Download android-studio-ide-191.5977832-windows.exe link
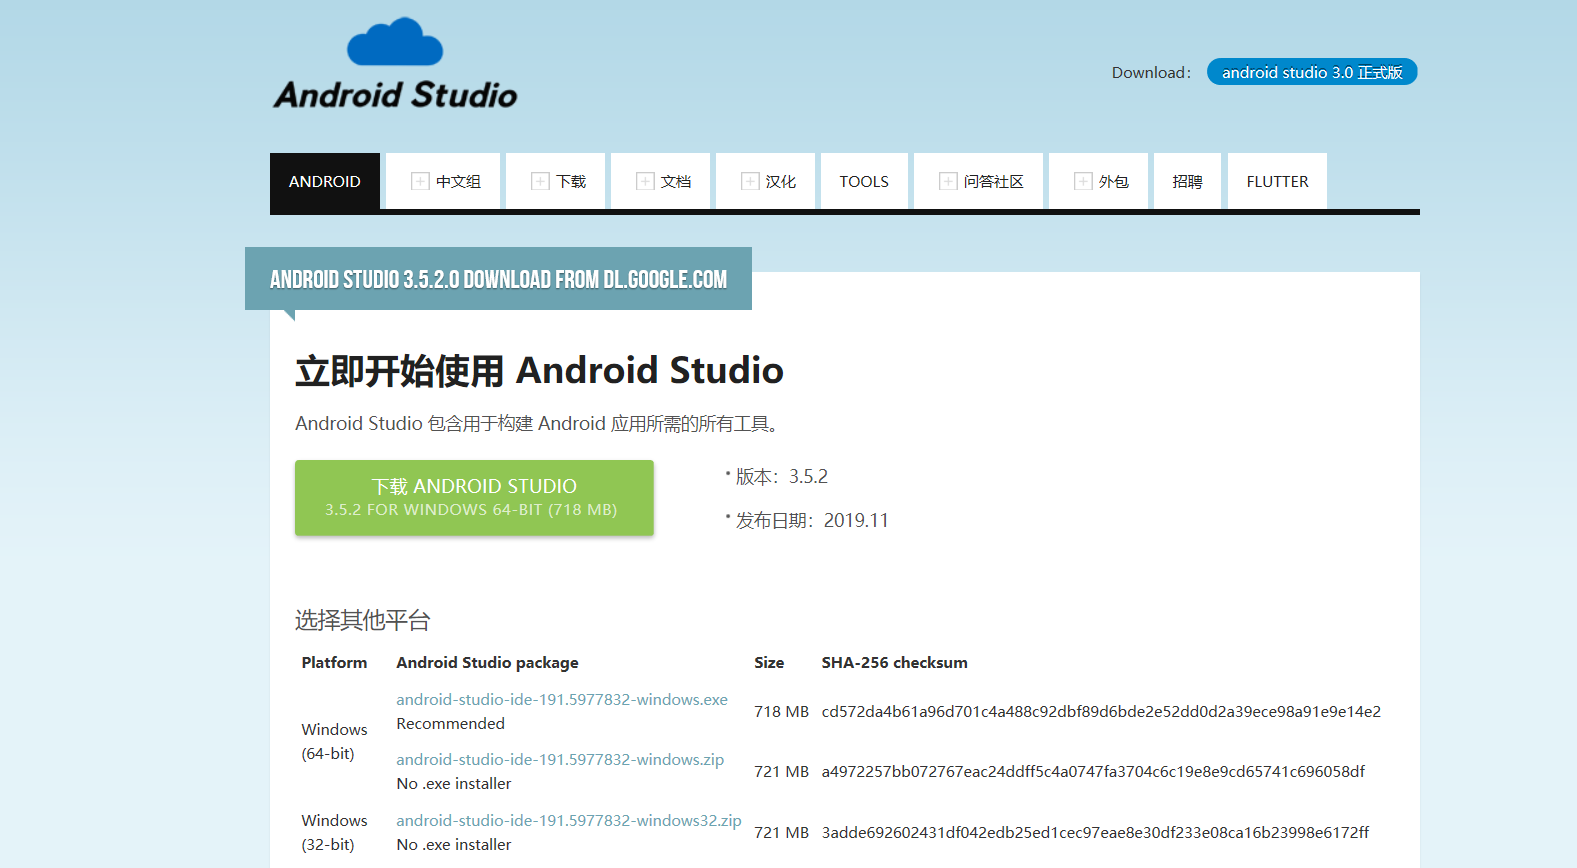The width and height of the screenshot is (1577, 868). [x=562, y=700]
